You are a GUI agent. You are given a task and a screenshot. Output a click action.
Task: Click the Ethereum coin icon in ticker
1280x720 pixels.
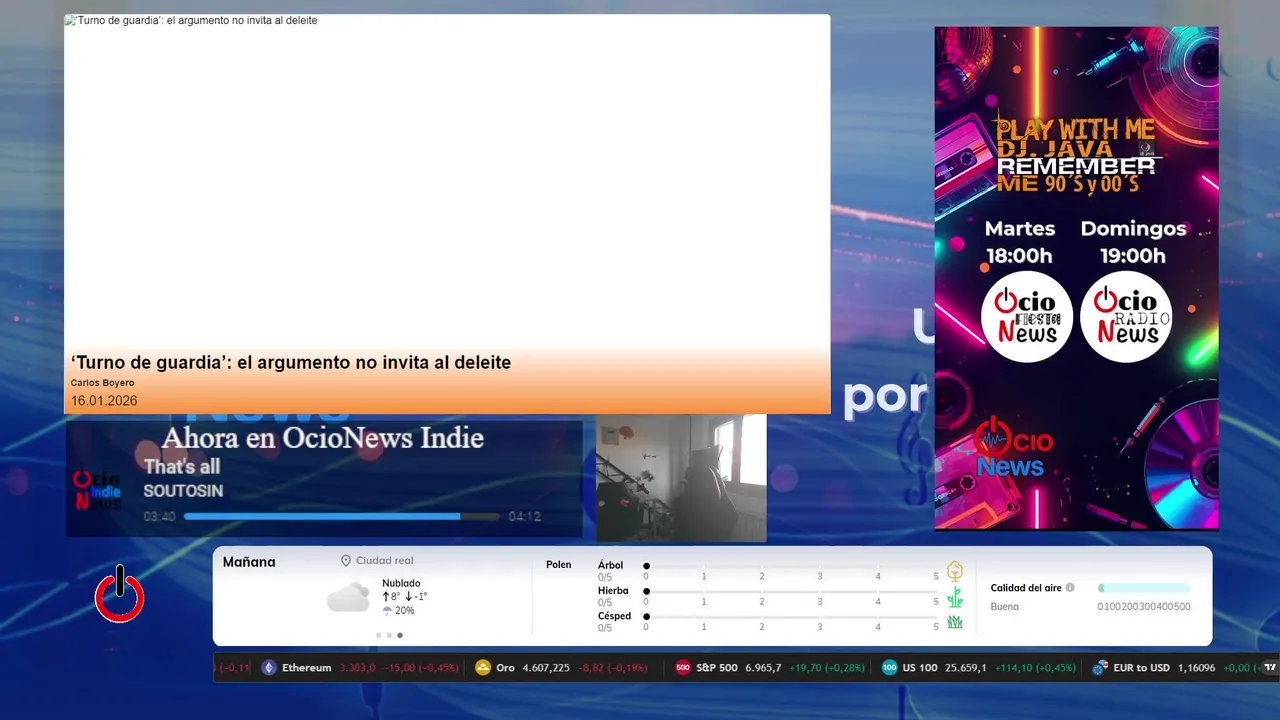coord(268,667)
